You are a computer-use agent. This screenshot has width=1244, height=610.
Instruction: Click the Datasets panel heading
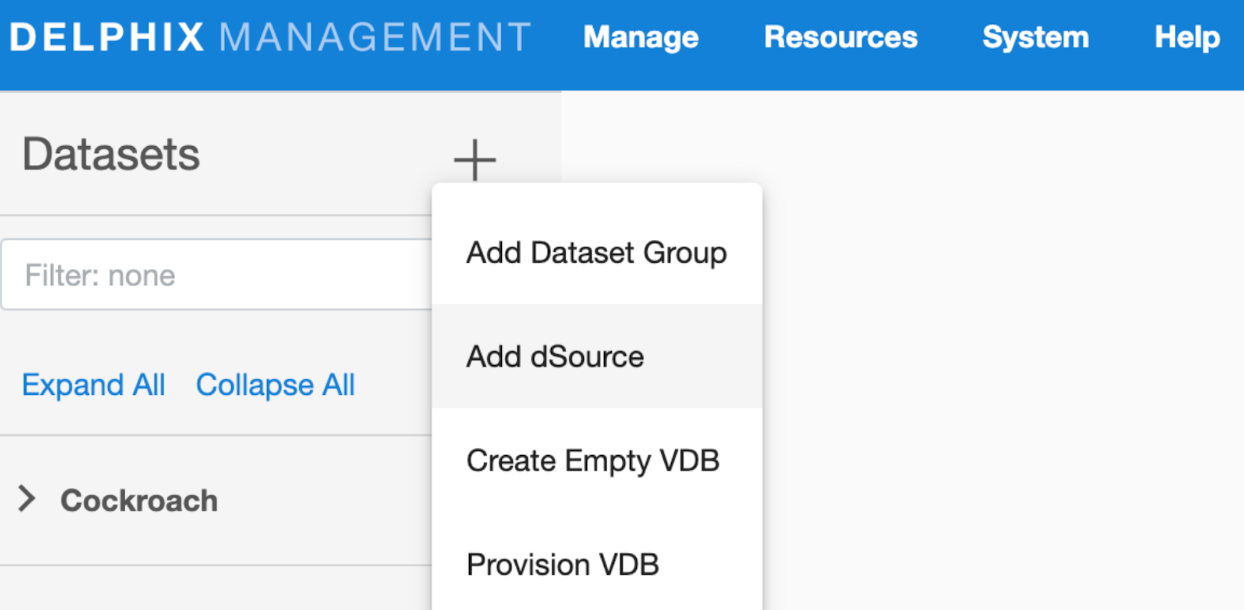[110, 155]
